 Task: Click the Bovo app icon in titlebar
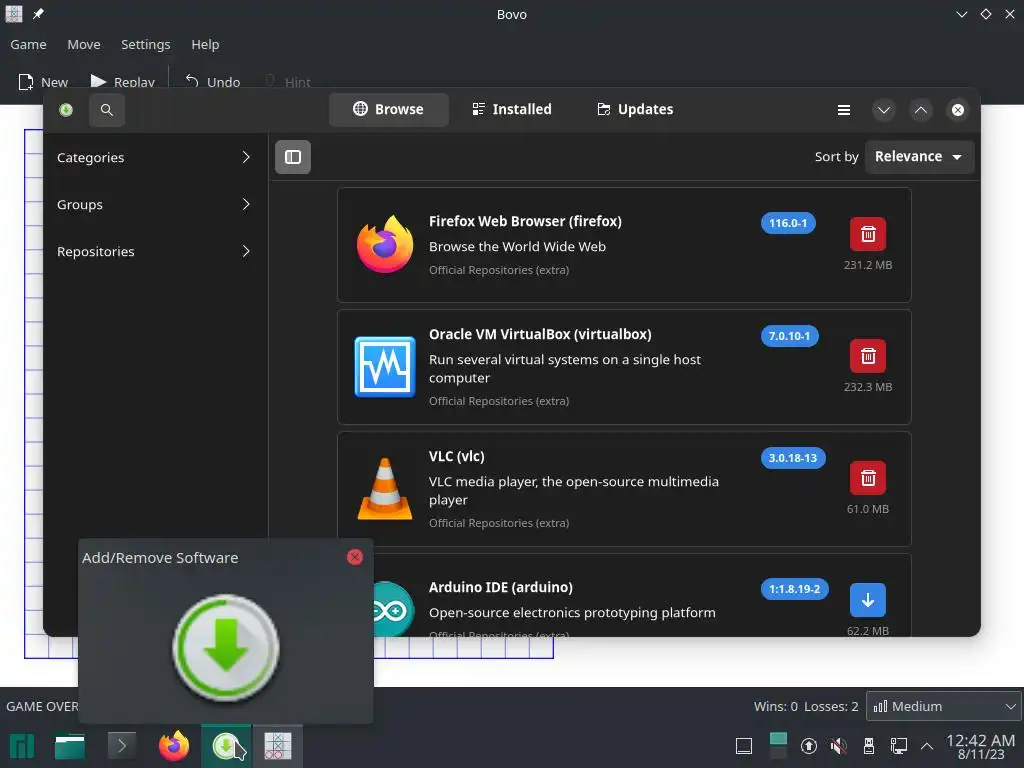click(14, 14)
